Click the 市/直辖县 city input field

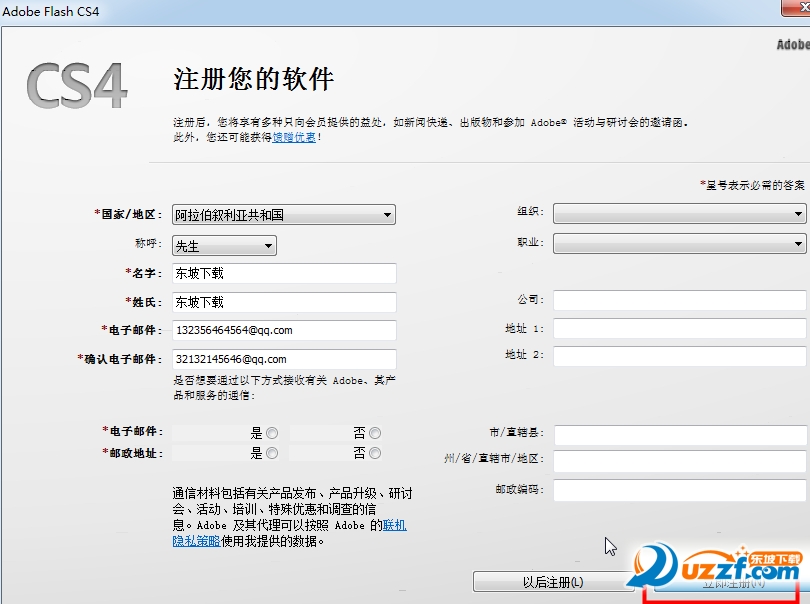(680, 435)
